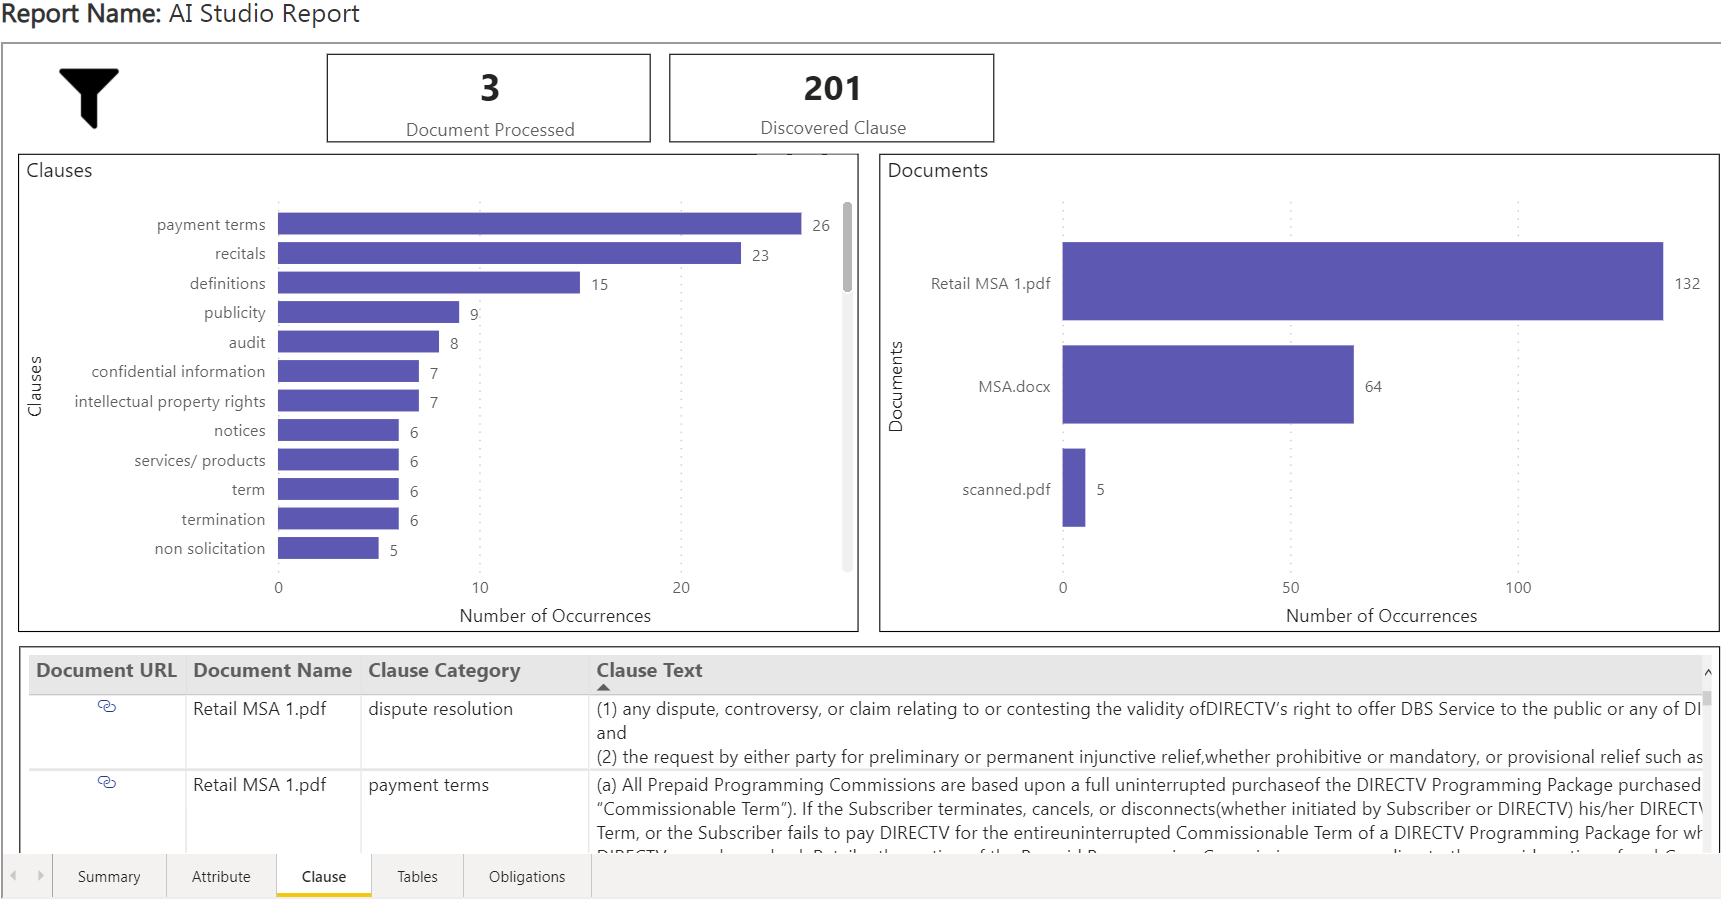Viewport: 1721px width, 901px height.
Task: Open the first row's document URL link icon
Action: [107, 707]
